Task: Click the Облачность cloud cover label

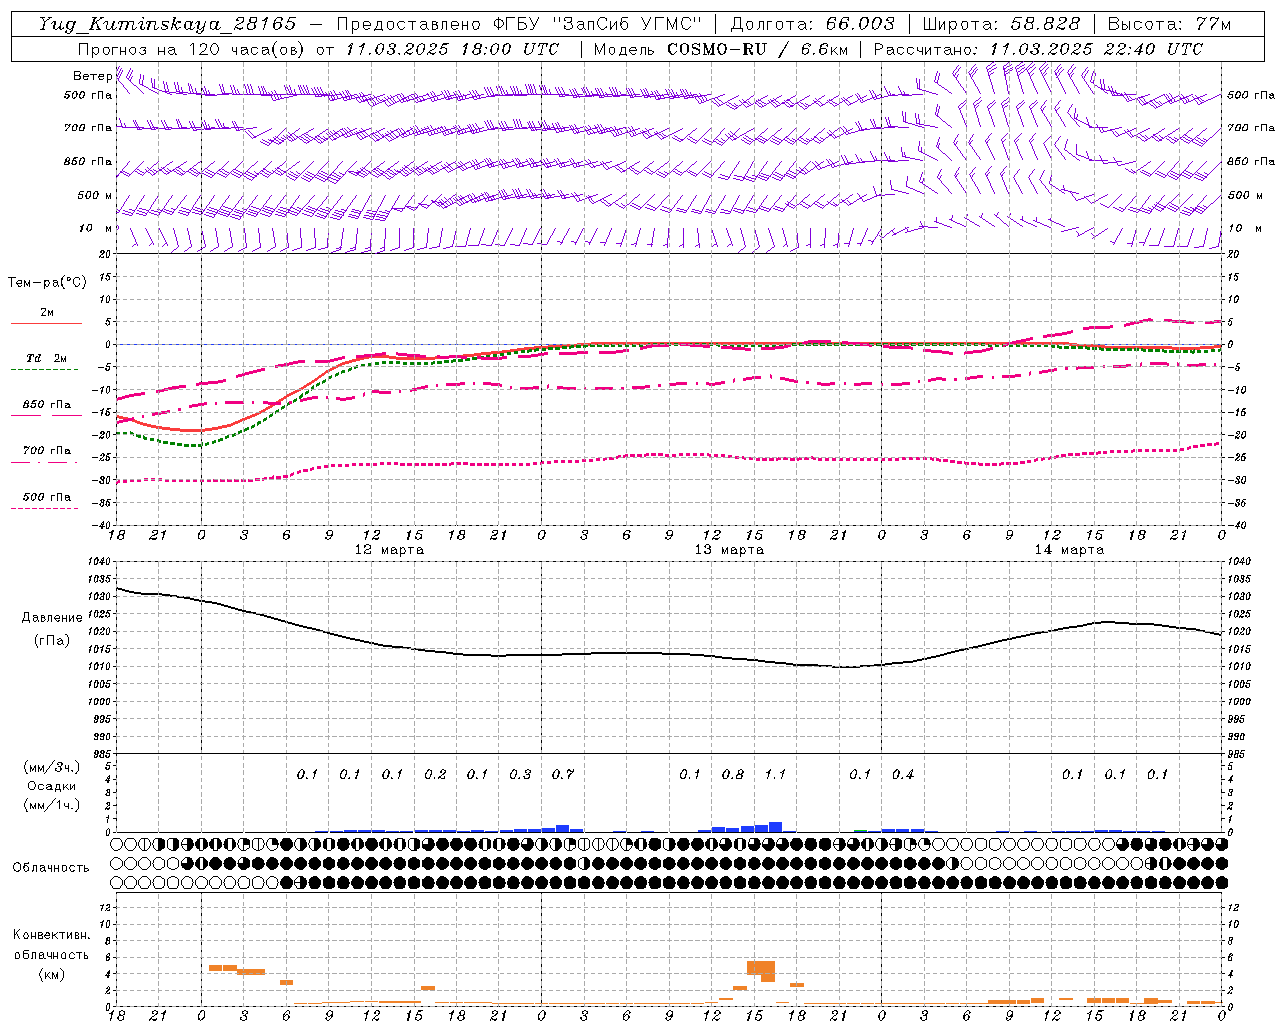Action: click(x=51, y=868)
